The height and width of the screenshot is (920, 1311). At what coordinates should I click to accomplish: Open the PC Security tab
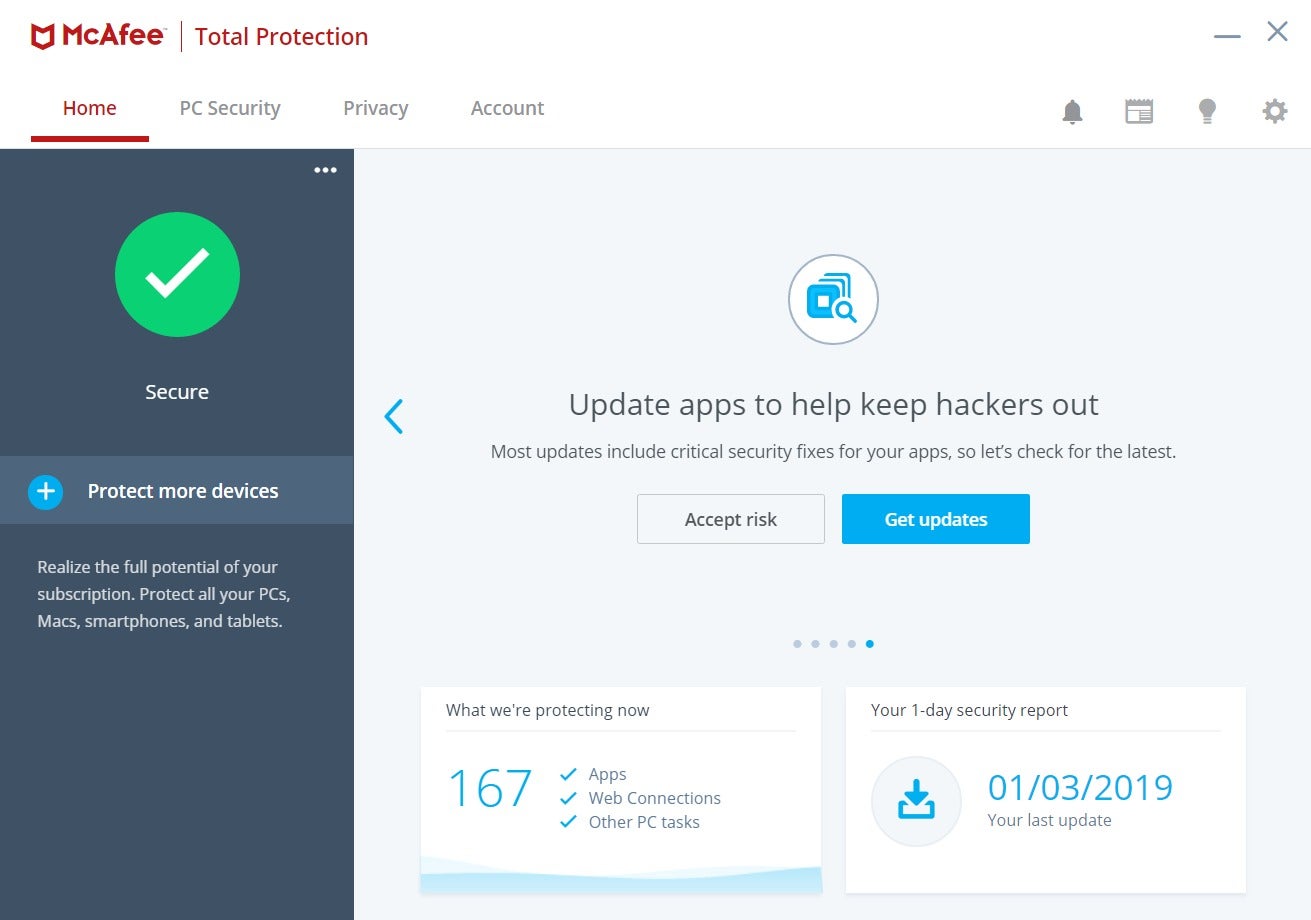click(x=230, y=108)
